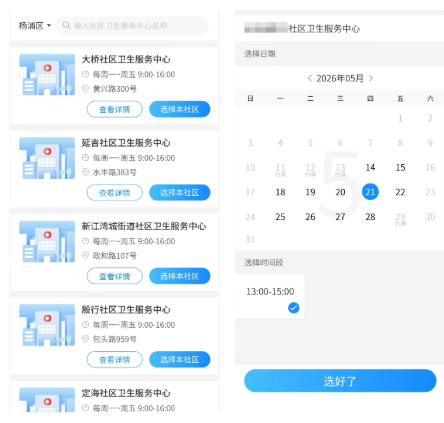The image size is (444, 423).
Task: Click the 殷行社区卫生服务中心 title
Action: point(126,310)
